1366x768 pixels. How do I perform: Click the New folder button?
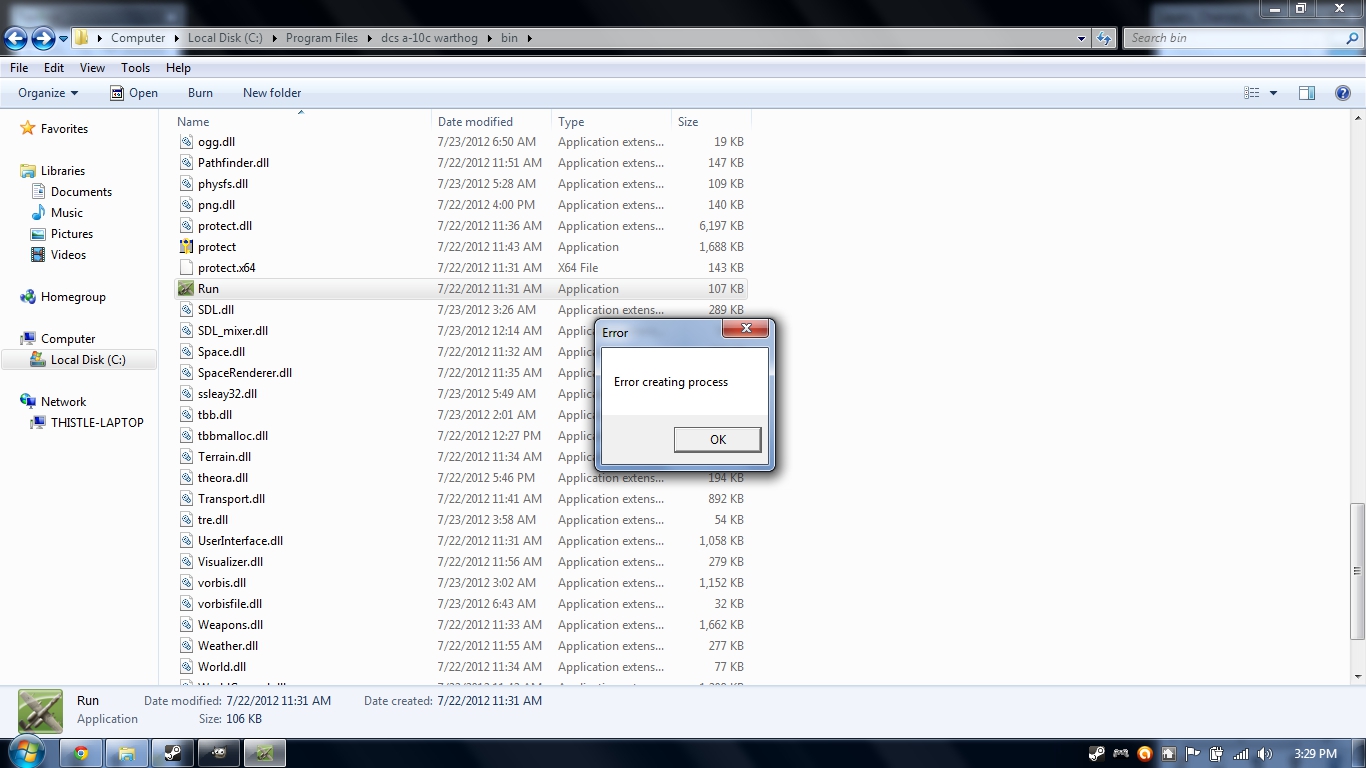(272, 93)
